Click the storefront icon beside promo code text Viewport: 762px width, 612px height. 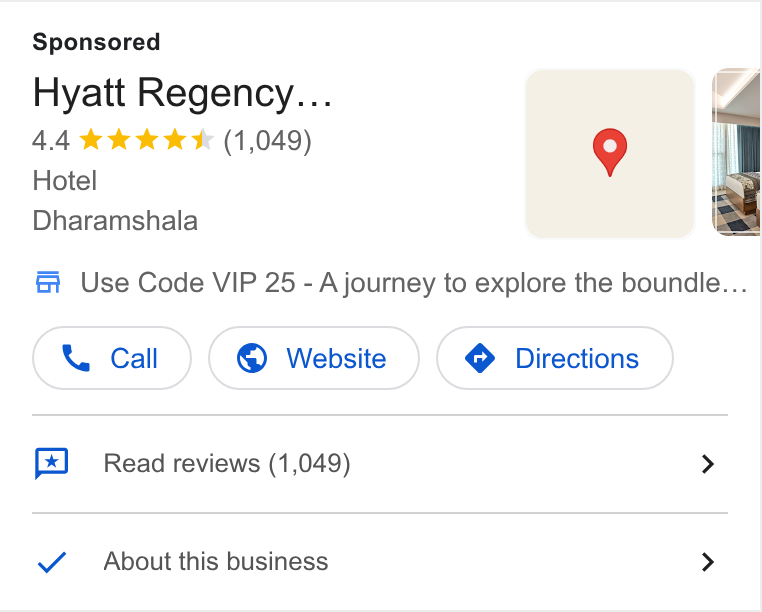[x=48, y=282]
